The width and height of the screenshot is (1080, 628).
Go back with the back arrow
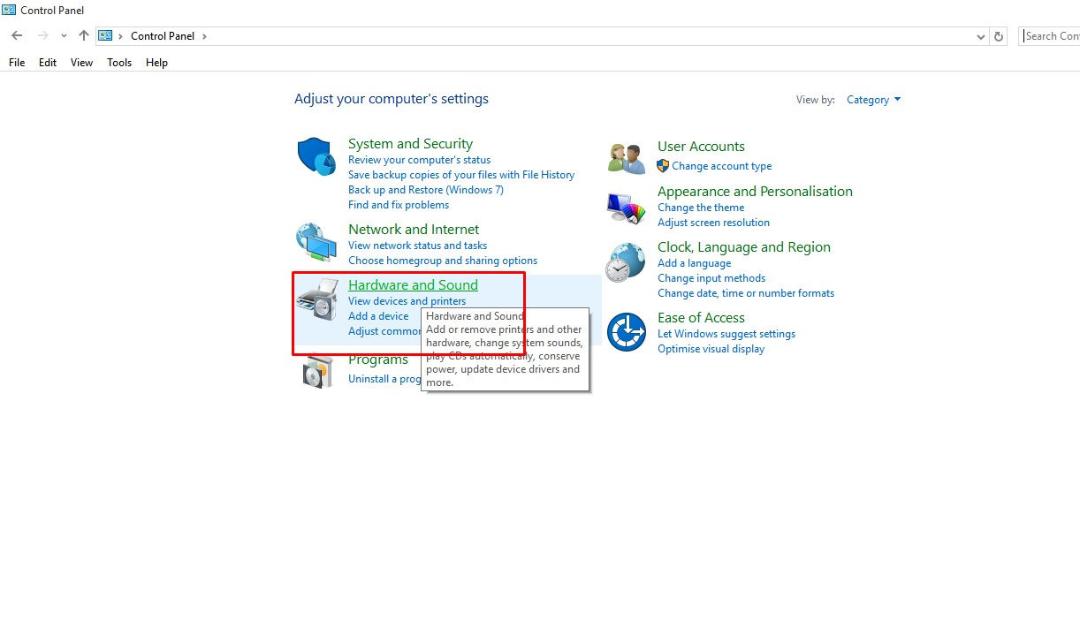17,36
